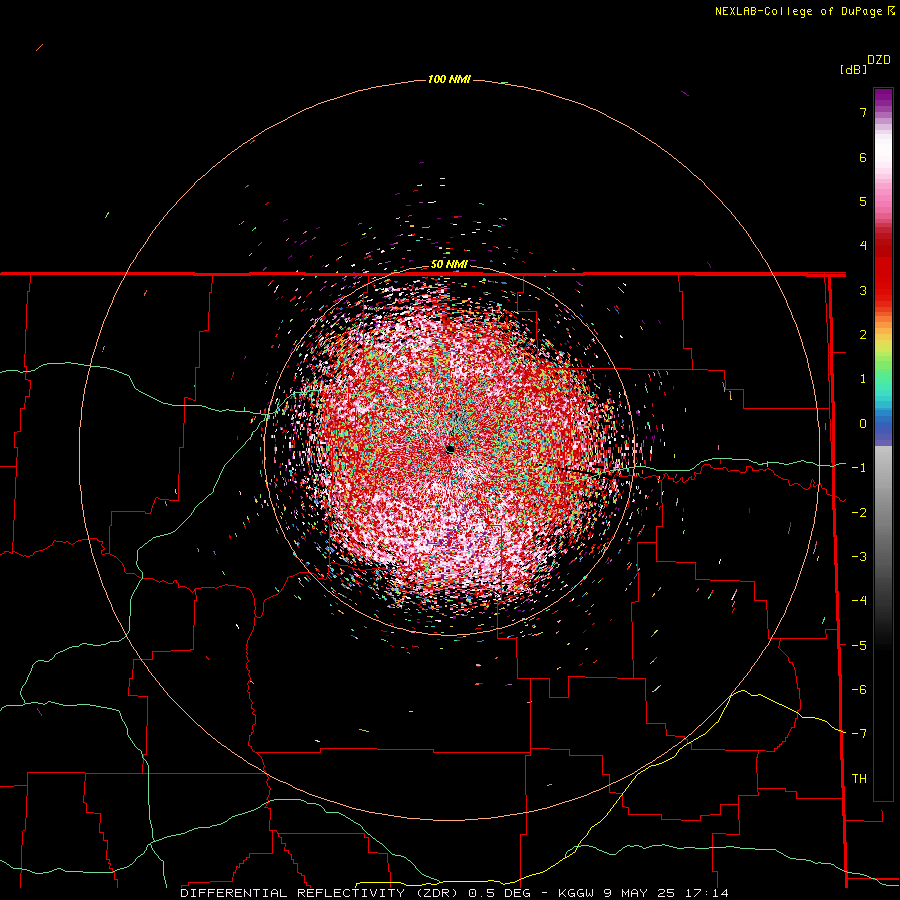This screenshot has width=900, height=900.
Task: Click the -6 dB value on scale
Action: point(859,690)
